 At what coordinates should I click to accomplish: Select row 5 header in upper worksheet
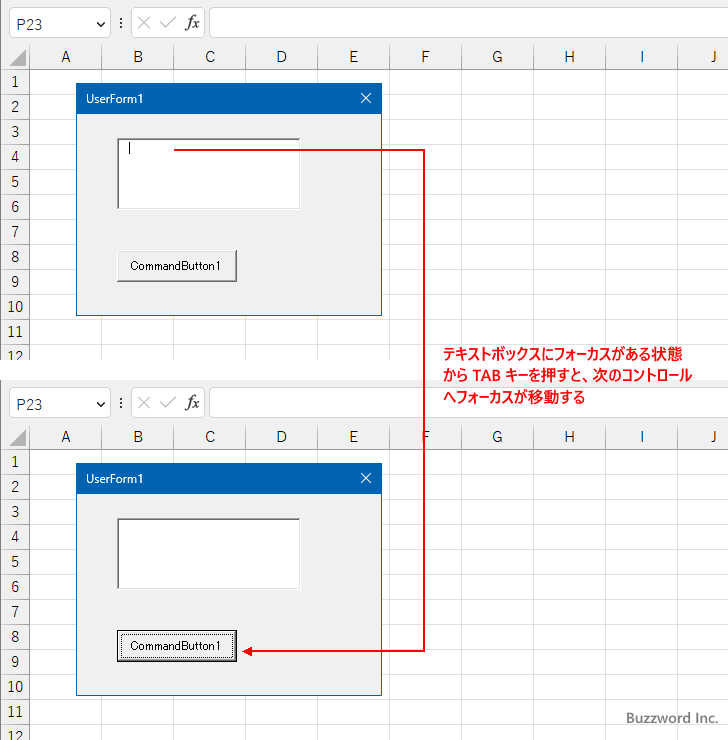click(15, 182)
